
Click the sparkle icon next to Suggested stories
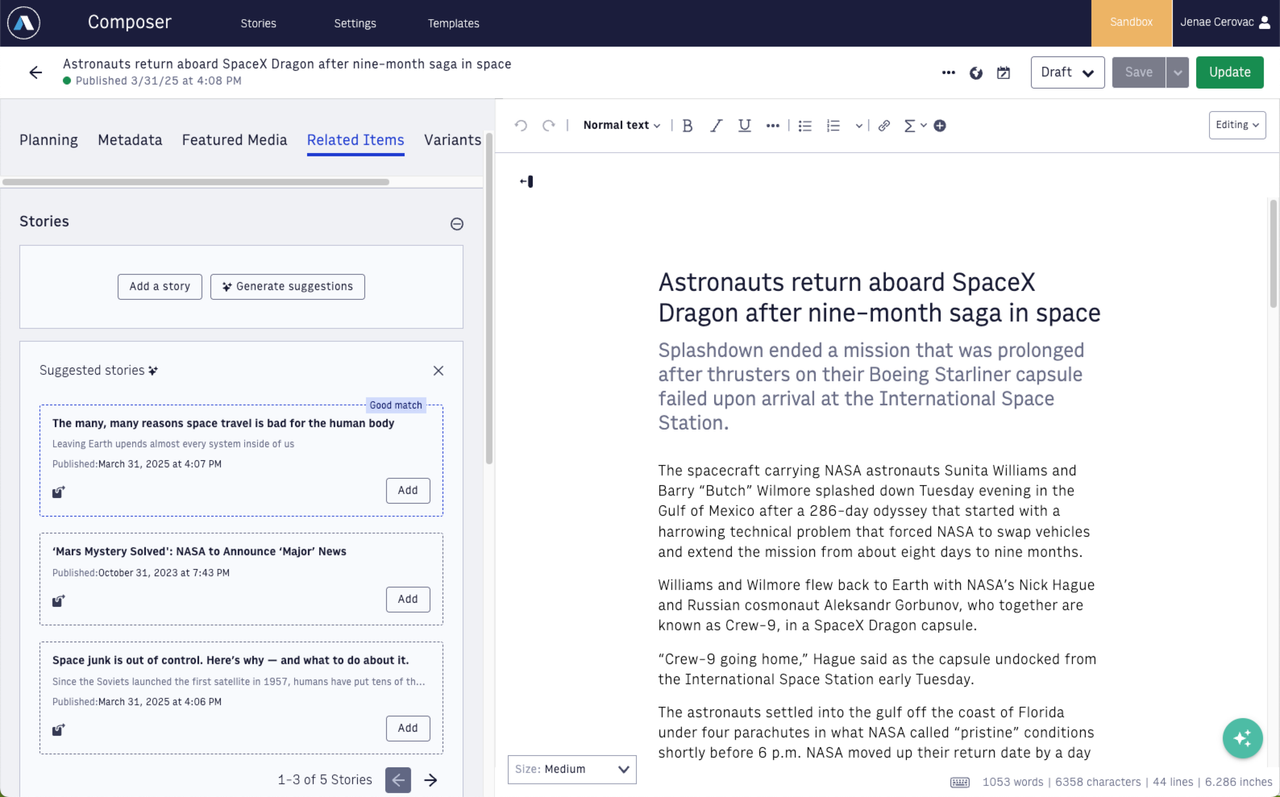[153, 371]
